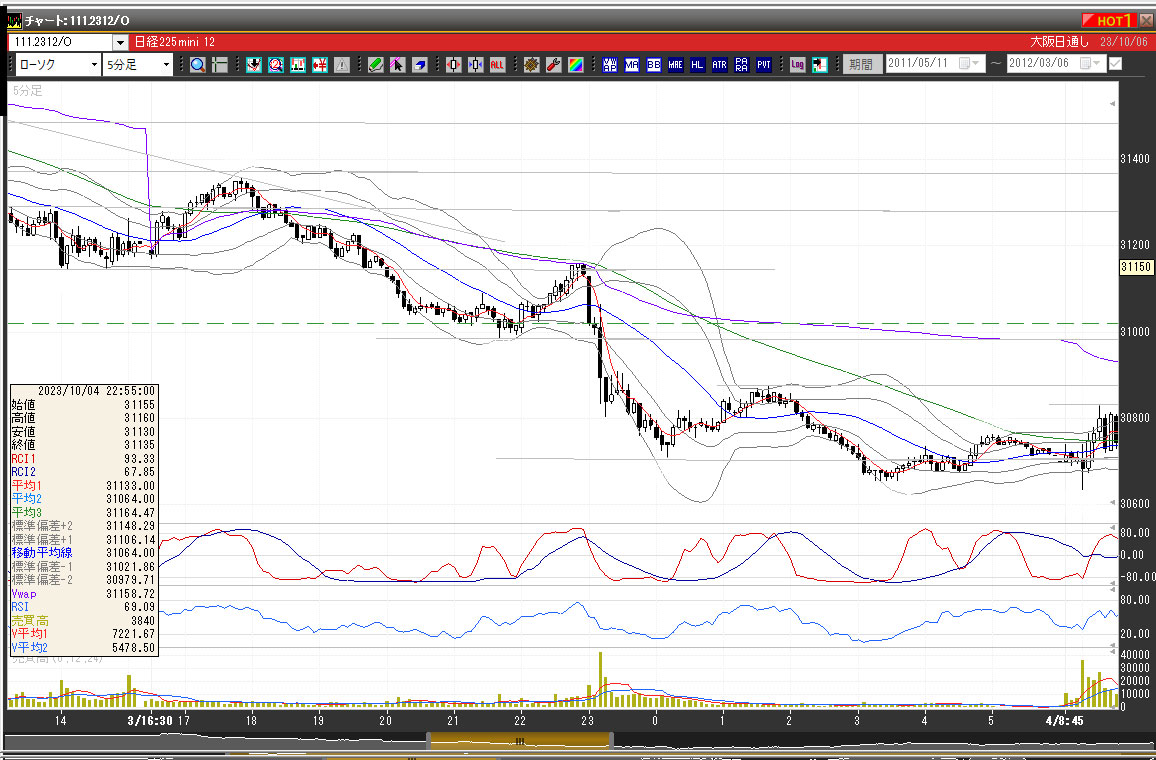Toggle the ATR indicator button
The width and height of the screenshot is (1156, 760).
pos(720,65)
